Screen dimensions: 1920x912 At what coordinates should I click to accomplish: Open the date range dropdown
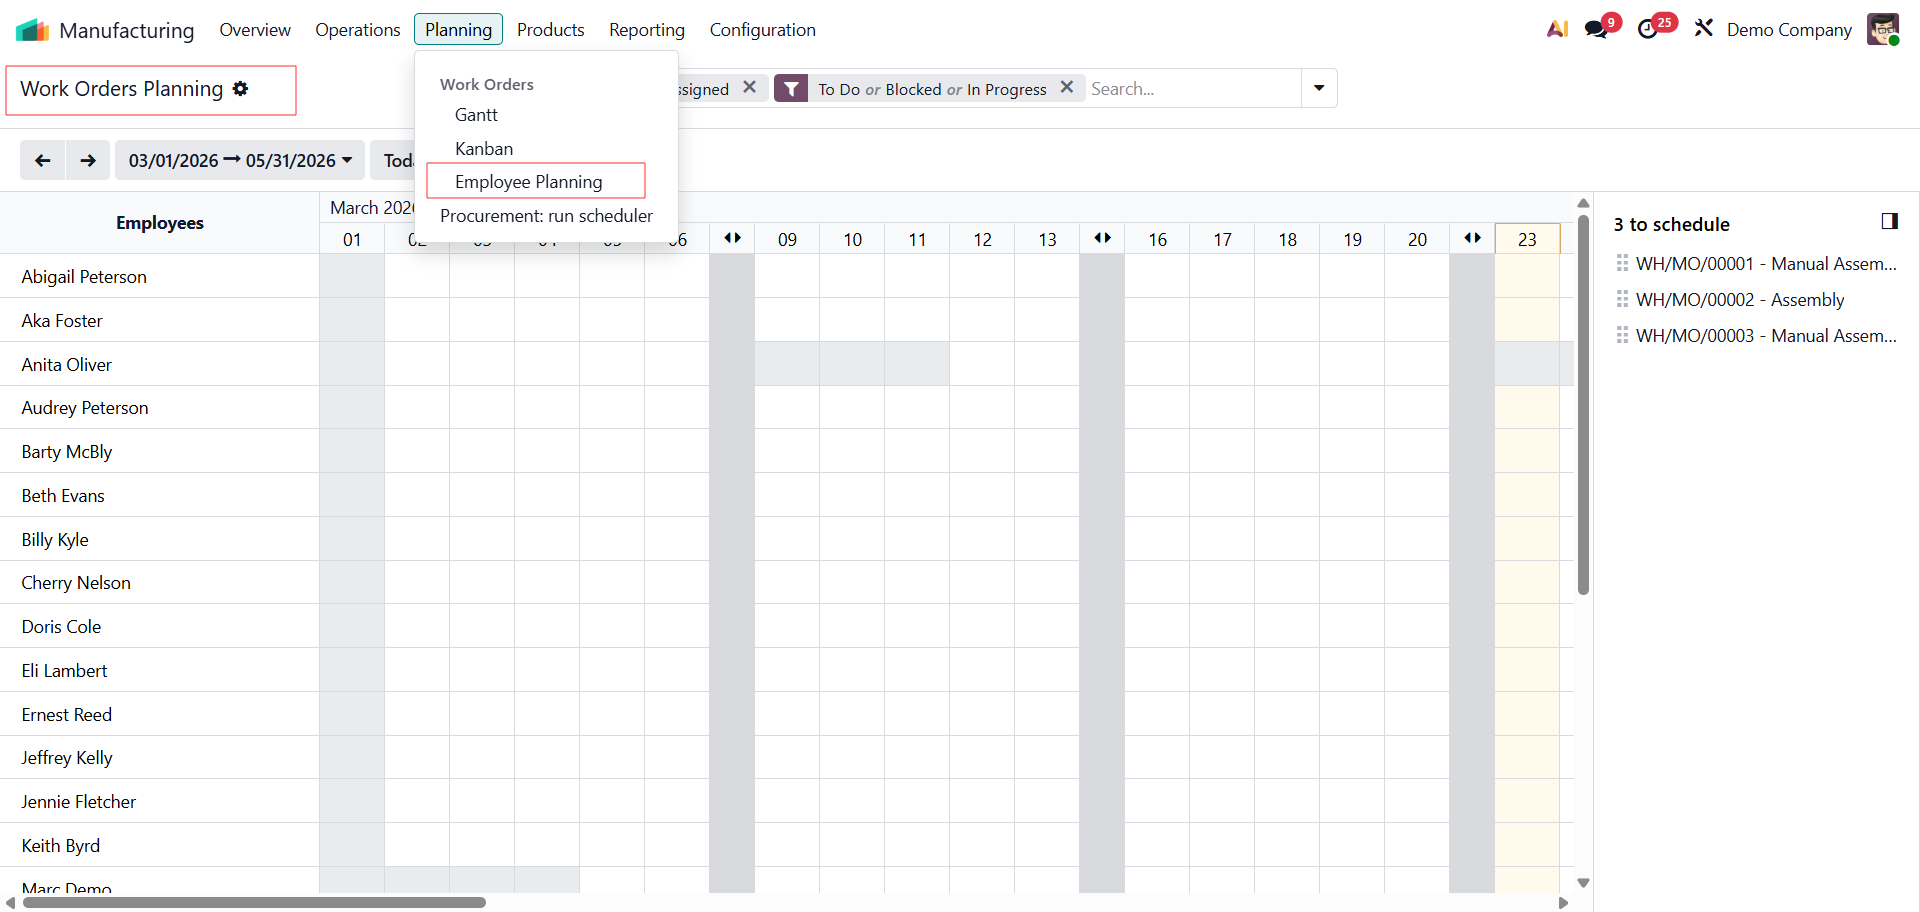[240, 161]
